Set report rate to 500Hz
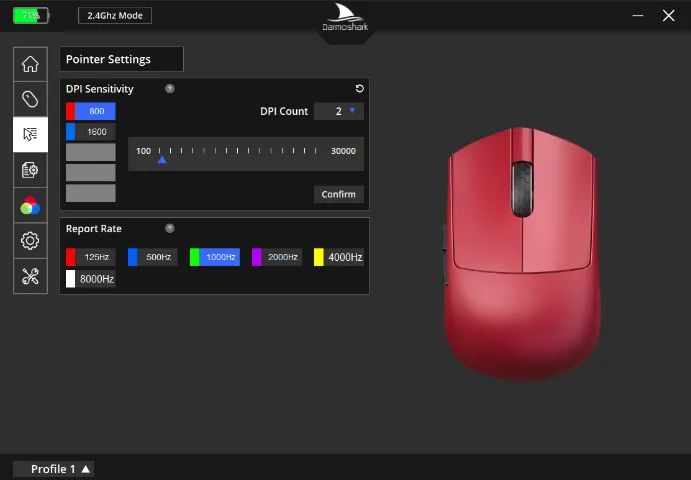 coord(152,257)
